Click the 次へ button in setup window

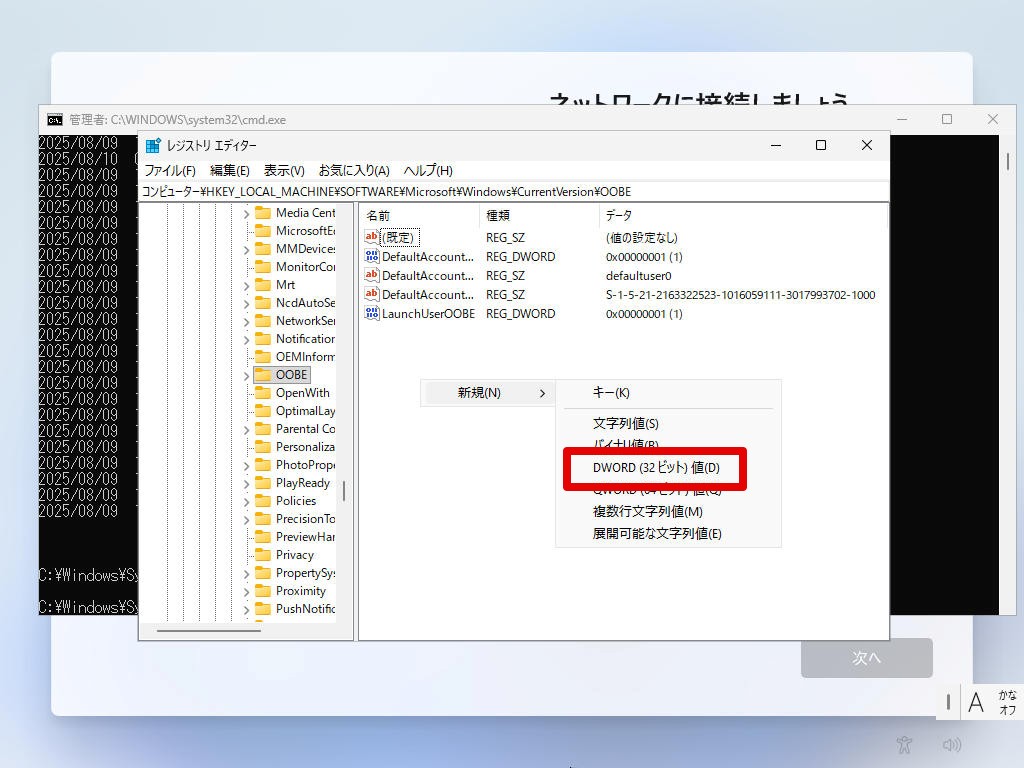(867, 658)
